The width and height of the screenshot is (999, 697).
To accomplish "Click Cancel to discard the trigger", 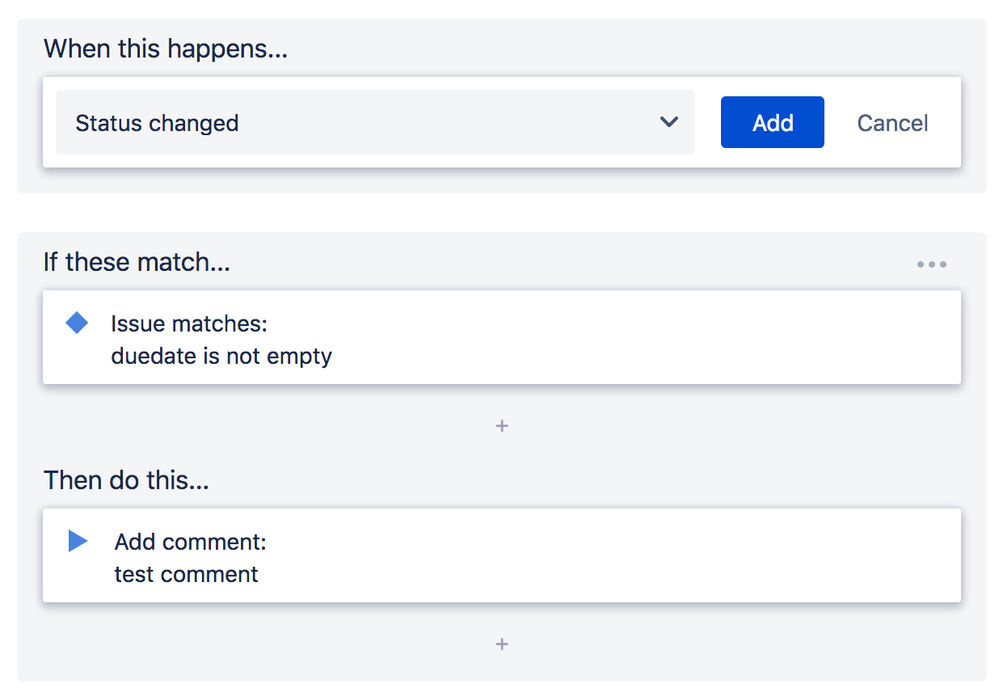I will coord(891,122).
